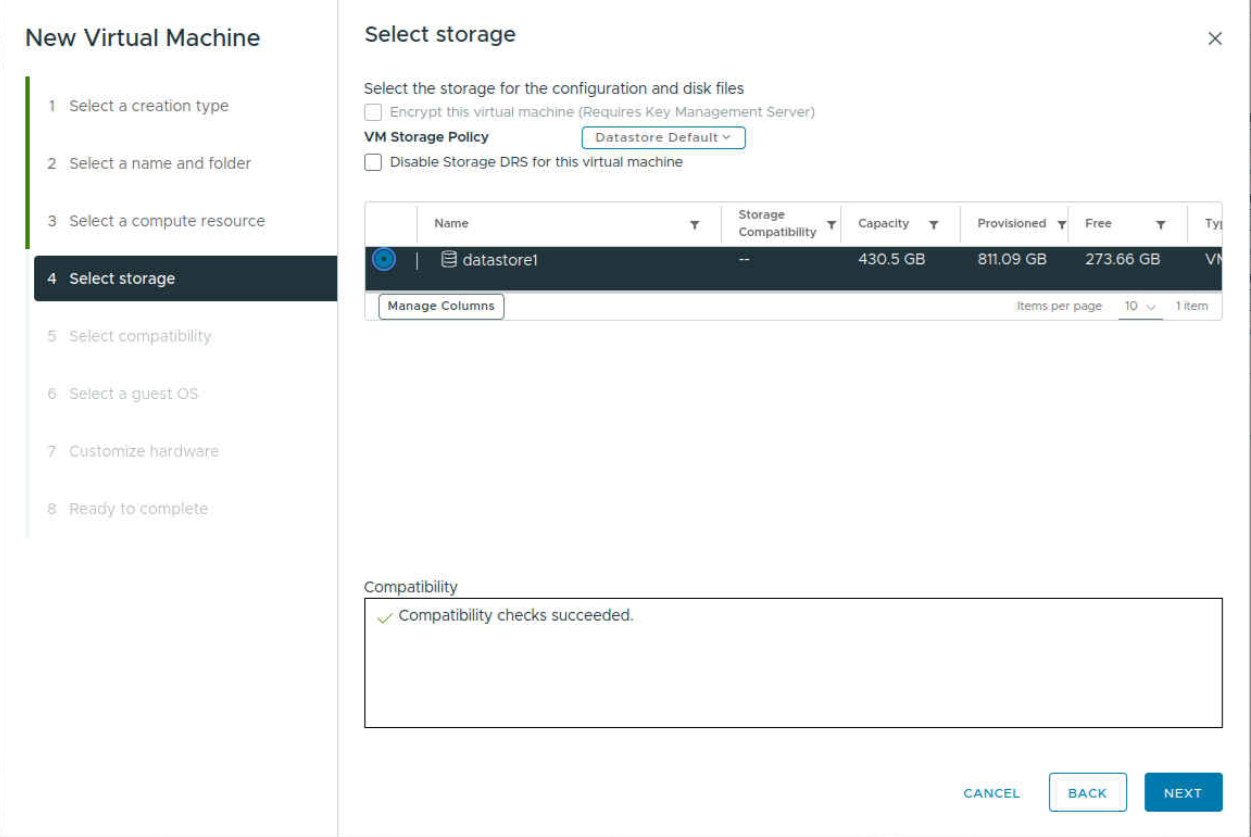The width and height of the screenshot is (1251, 837).
Task: Open the Capacity column filter funnel
Action: click(935, 224)
